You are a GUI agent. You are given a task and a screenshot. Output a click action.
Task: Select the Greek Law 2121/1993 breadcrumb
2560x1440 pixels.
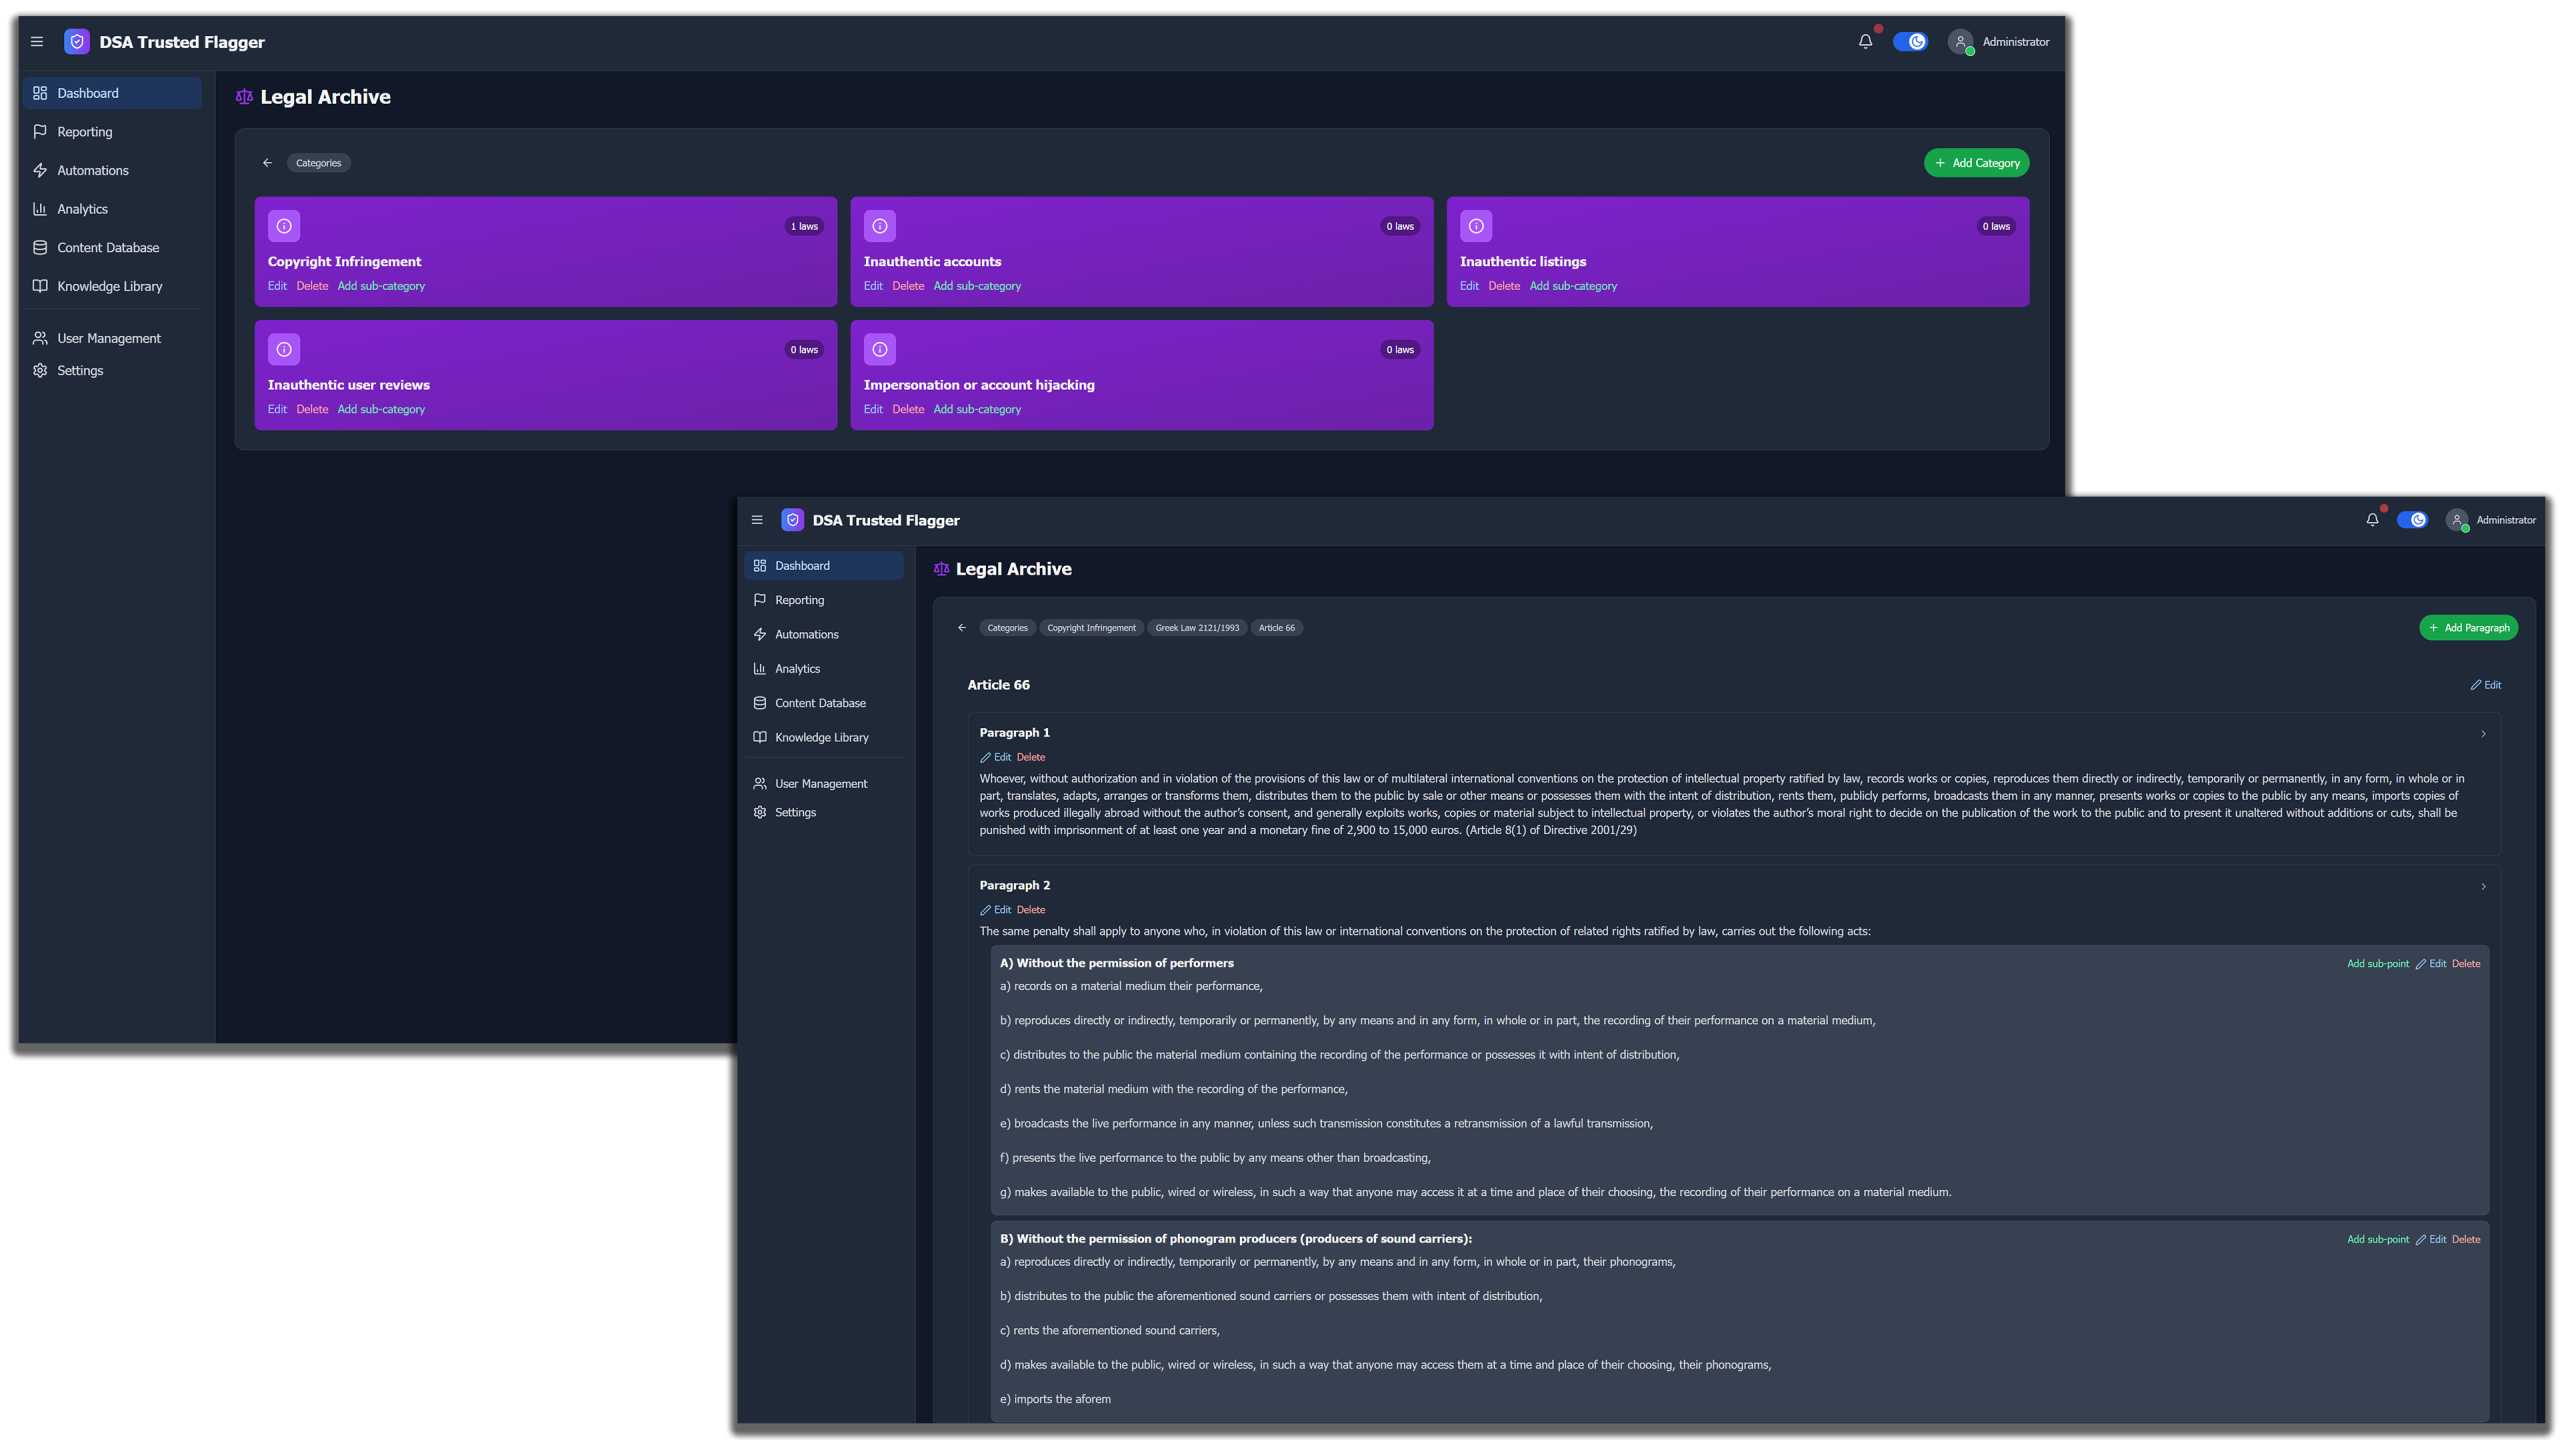pyautogui.click(x=1197, y=628)
